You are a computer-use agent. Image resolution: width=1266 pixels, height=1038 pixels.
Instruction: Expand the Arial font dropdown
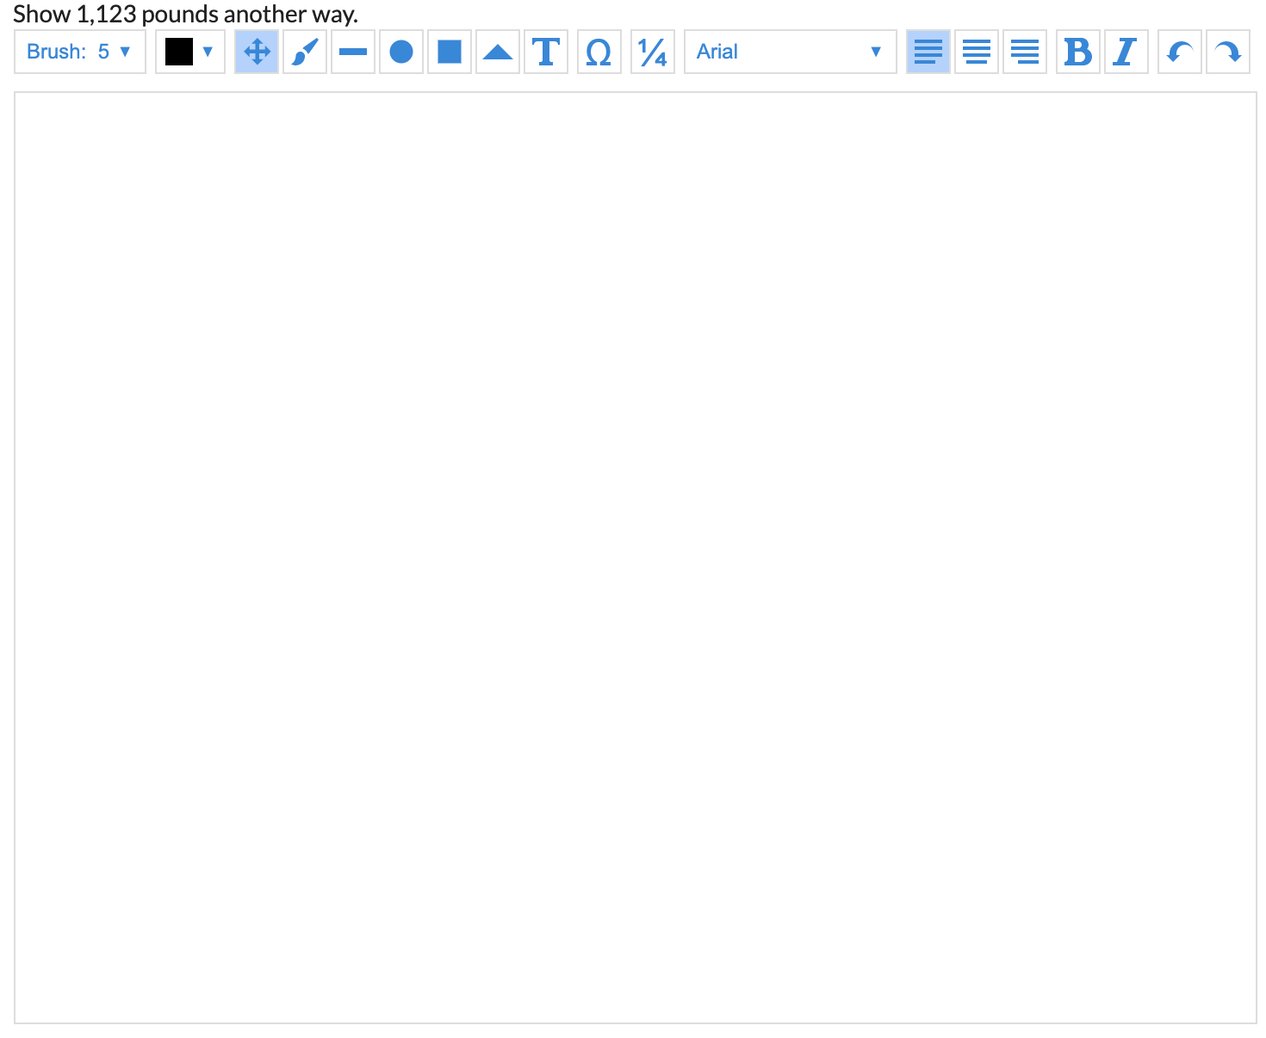789,52
